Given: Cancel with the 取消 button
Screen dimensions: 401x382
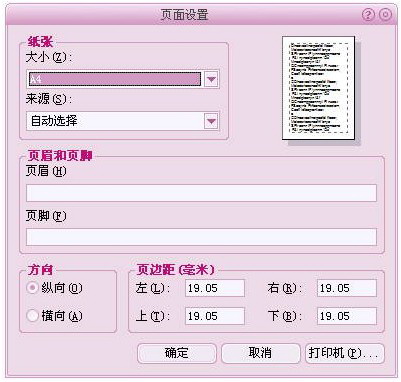Looking at the screenshot, I should (261, 353).
